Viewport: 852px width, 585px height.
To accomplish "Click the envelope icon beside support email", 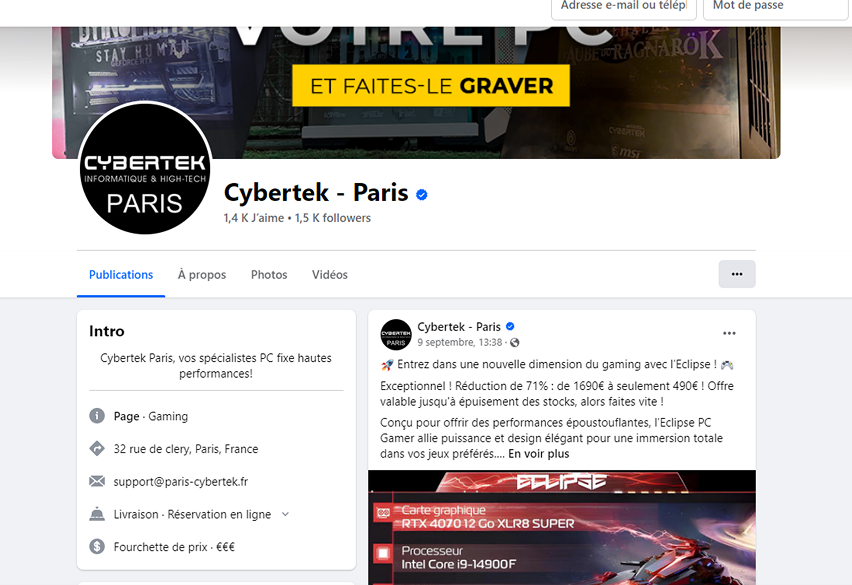I will tap(97, 481).
